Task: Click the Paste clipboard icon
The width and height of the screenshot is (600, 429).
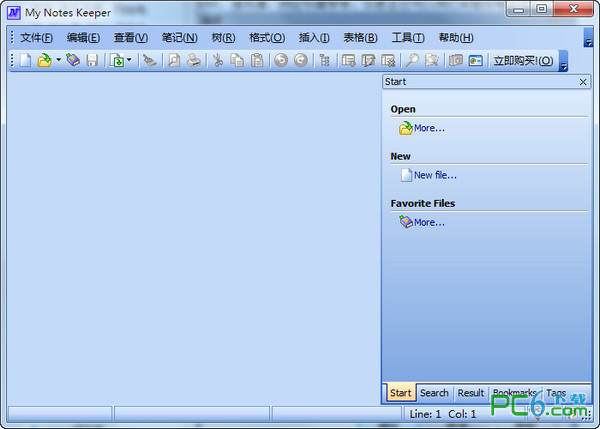Action: point(257,60)
